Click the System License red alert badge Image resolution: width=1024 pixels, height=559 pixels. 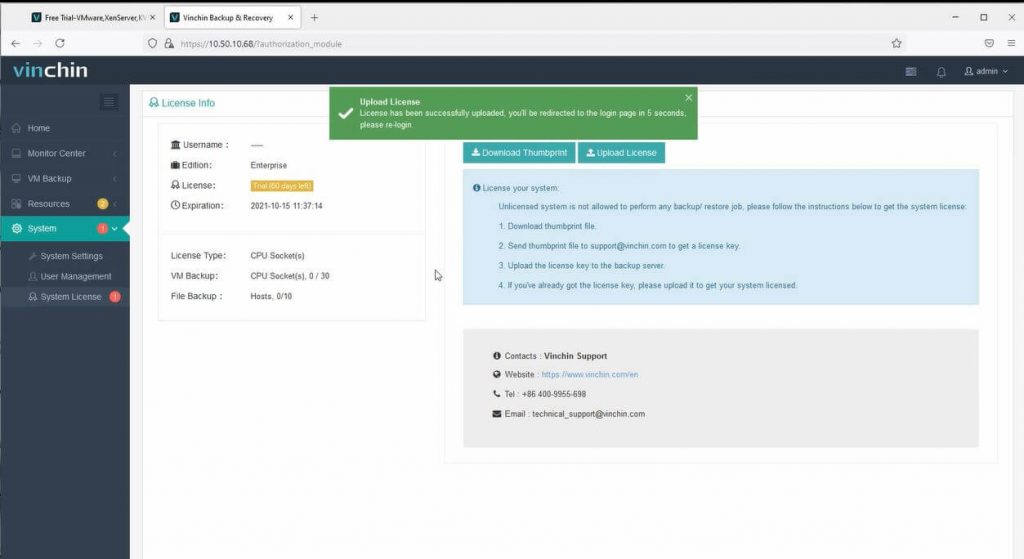point(115,296)
